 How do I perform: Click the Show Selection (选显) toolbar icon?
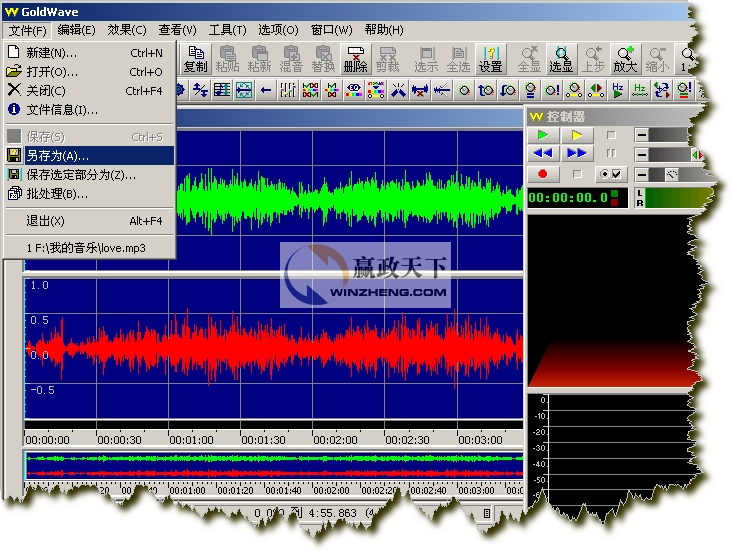pos(561,59)
